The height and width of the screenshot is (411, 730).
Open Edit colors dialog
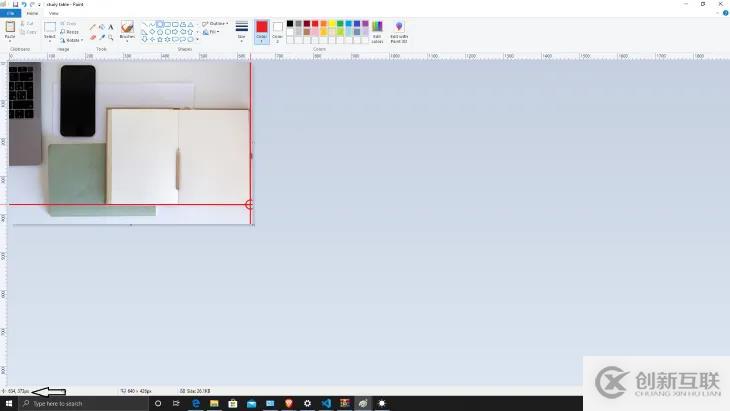(x=377, y=32)
